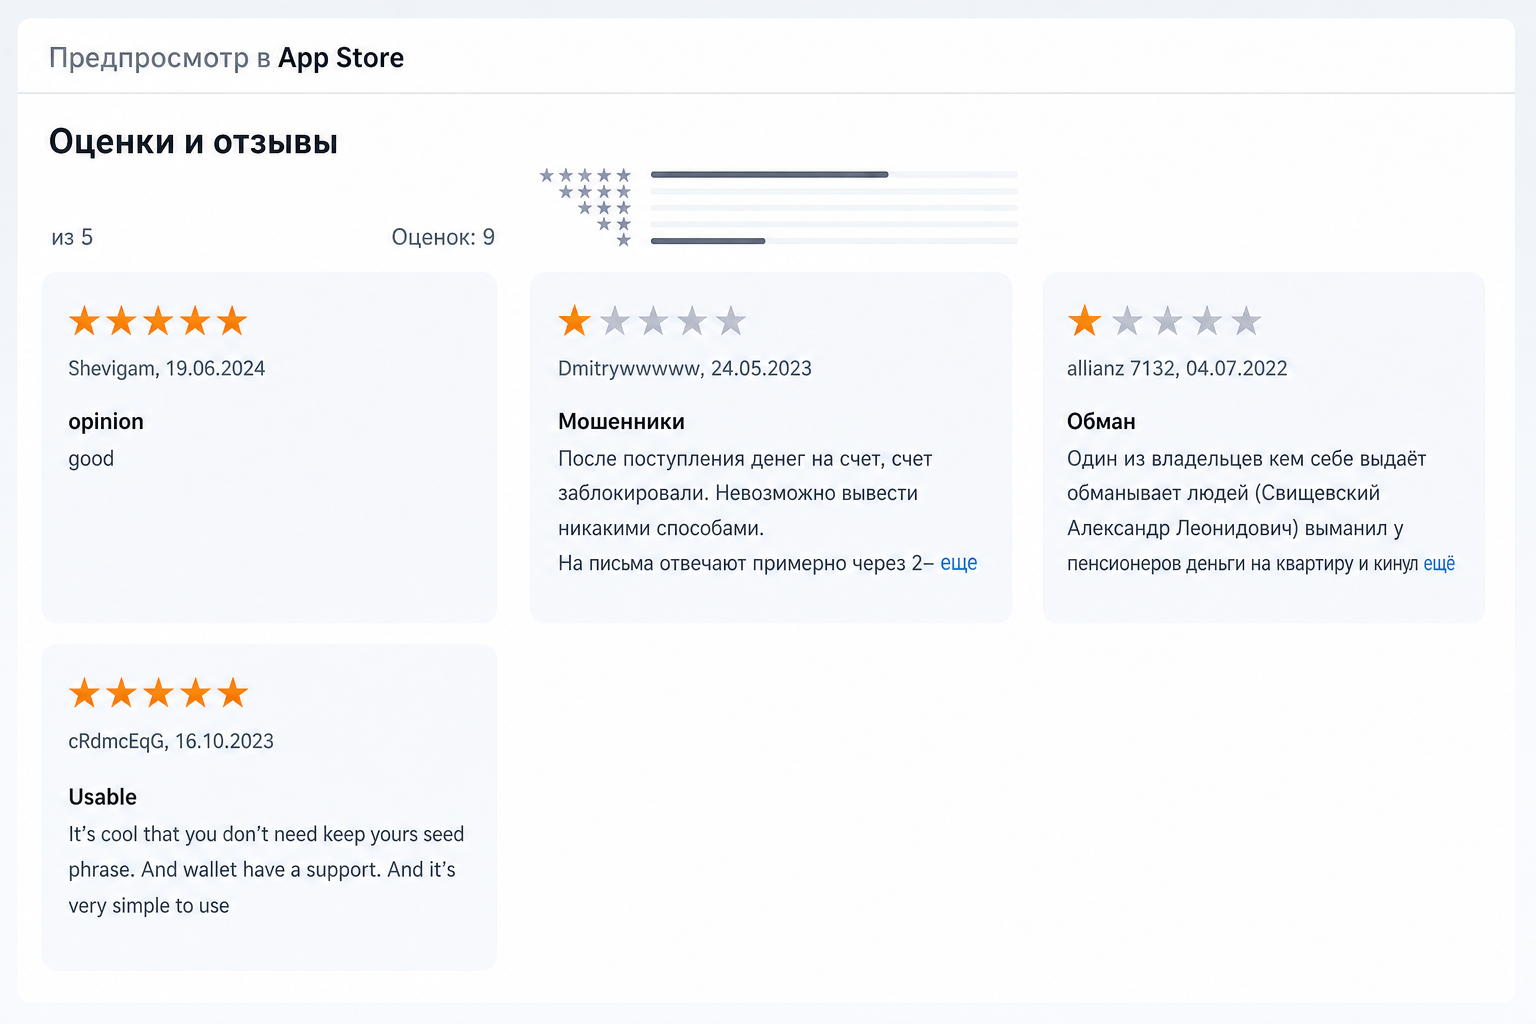
Task: Click the one-star histogram progress bar
Action: [834, 241]
